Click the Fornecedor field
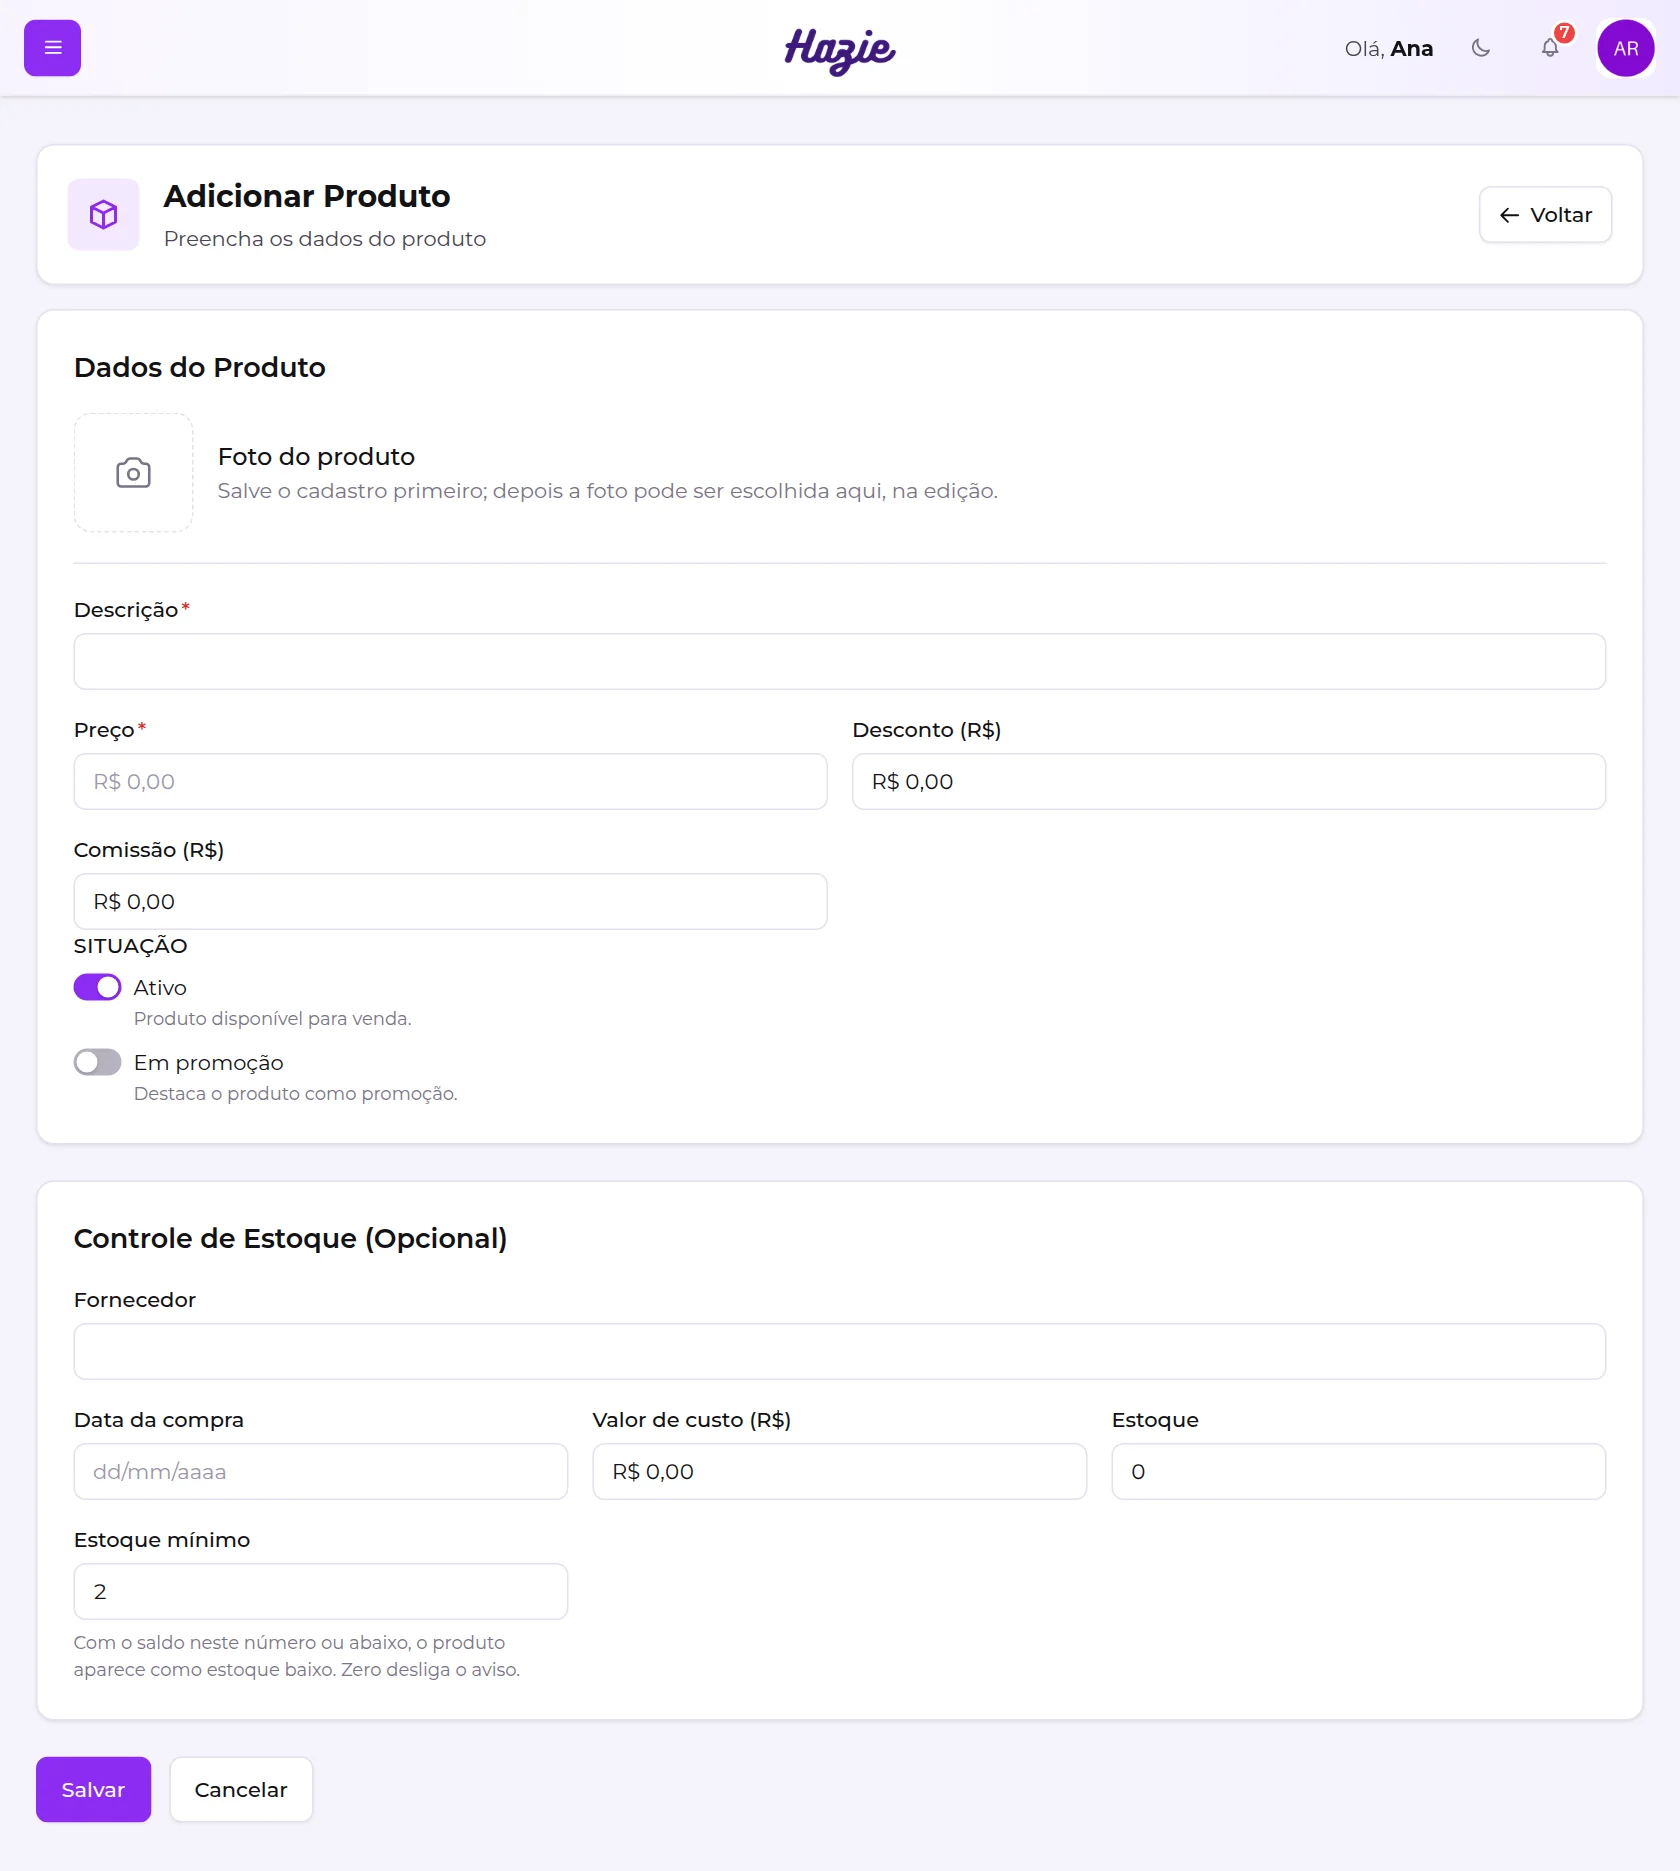1680x1871 pixels. tap(840, 1351)
